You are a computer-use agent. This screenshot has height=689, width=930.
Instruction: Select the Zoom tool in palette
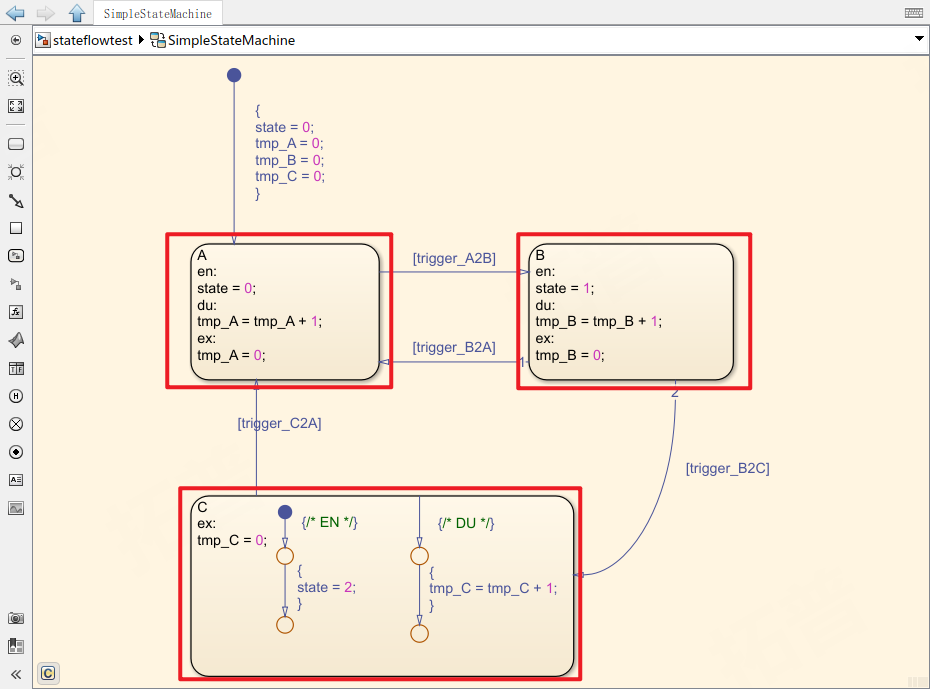[16, 78]
